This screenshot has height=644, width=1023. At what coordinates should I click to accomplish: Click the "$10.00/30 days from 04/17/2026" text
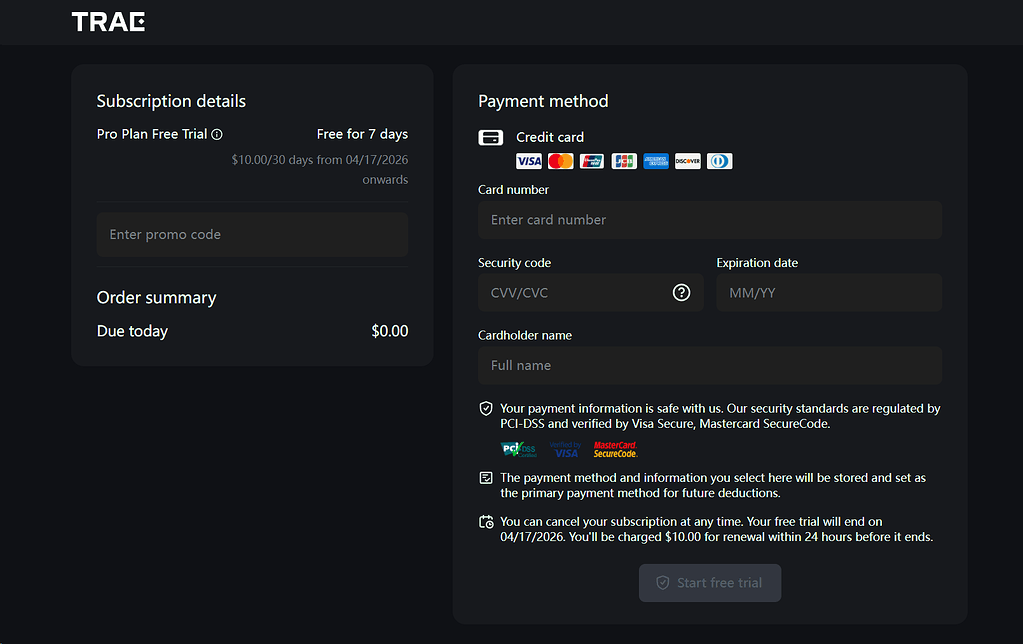(320, 160)
